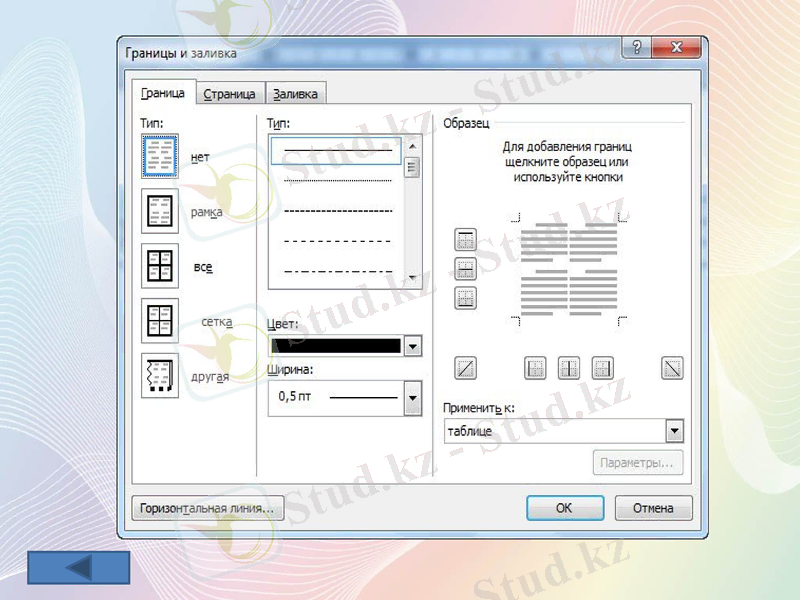The width and height of the screenshot is (800, 600).
Task: Toggle the inner horizontal border button
Action: [465, 268]
